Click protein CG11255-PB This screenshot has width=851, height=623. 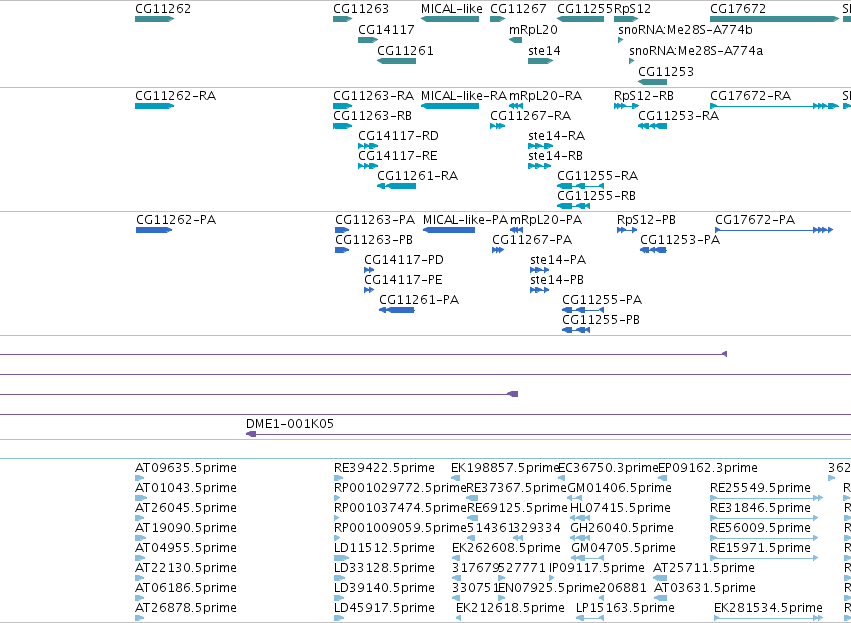coord(576,330)
